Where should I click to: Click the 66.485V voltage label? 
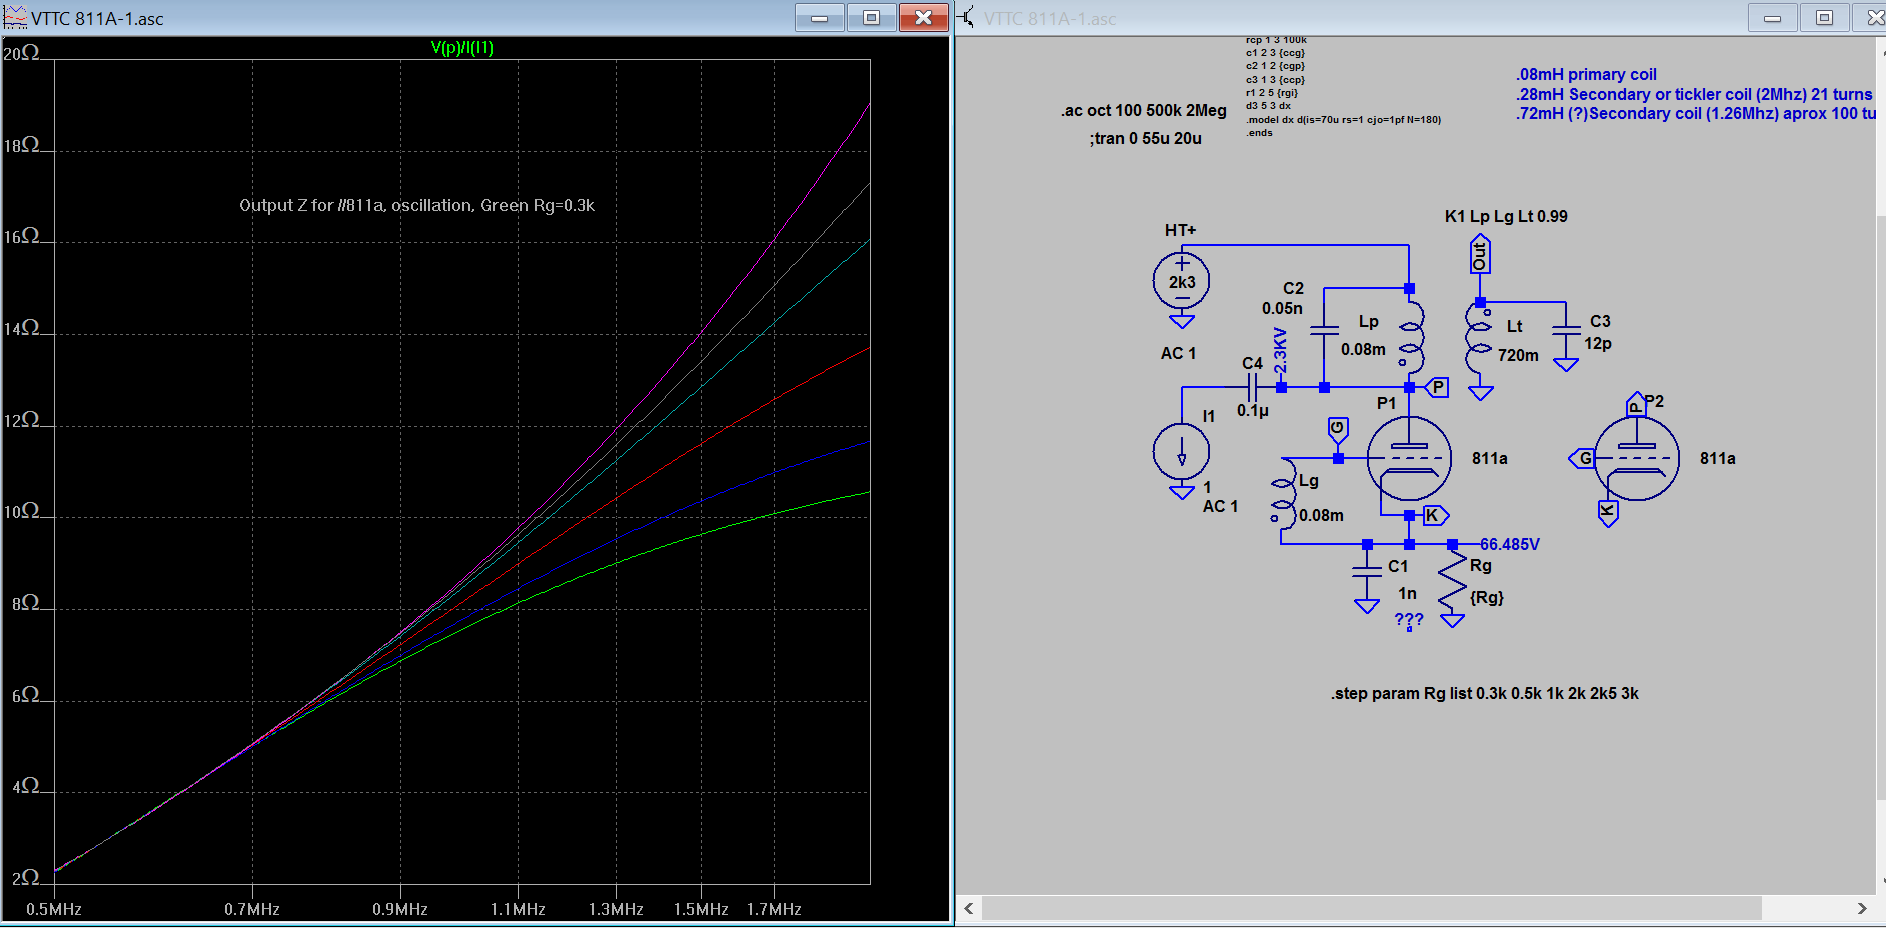tap(1509, 544)
